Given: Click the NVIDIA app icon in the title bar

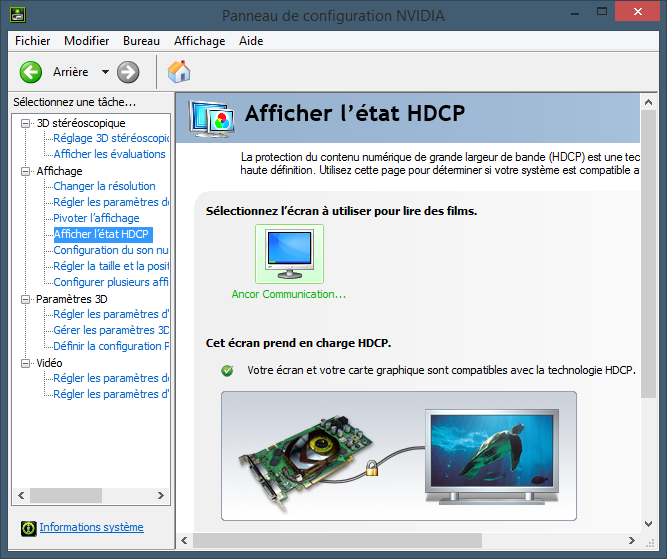Looking at the screenshot, I should pyautogui.click(x=18, y=15).
